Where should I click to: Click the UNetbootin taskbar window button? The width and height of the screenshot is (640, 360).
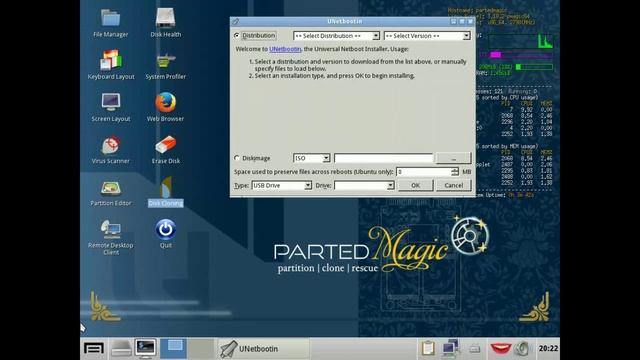tap(264, 349)
